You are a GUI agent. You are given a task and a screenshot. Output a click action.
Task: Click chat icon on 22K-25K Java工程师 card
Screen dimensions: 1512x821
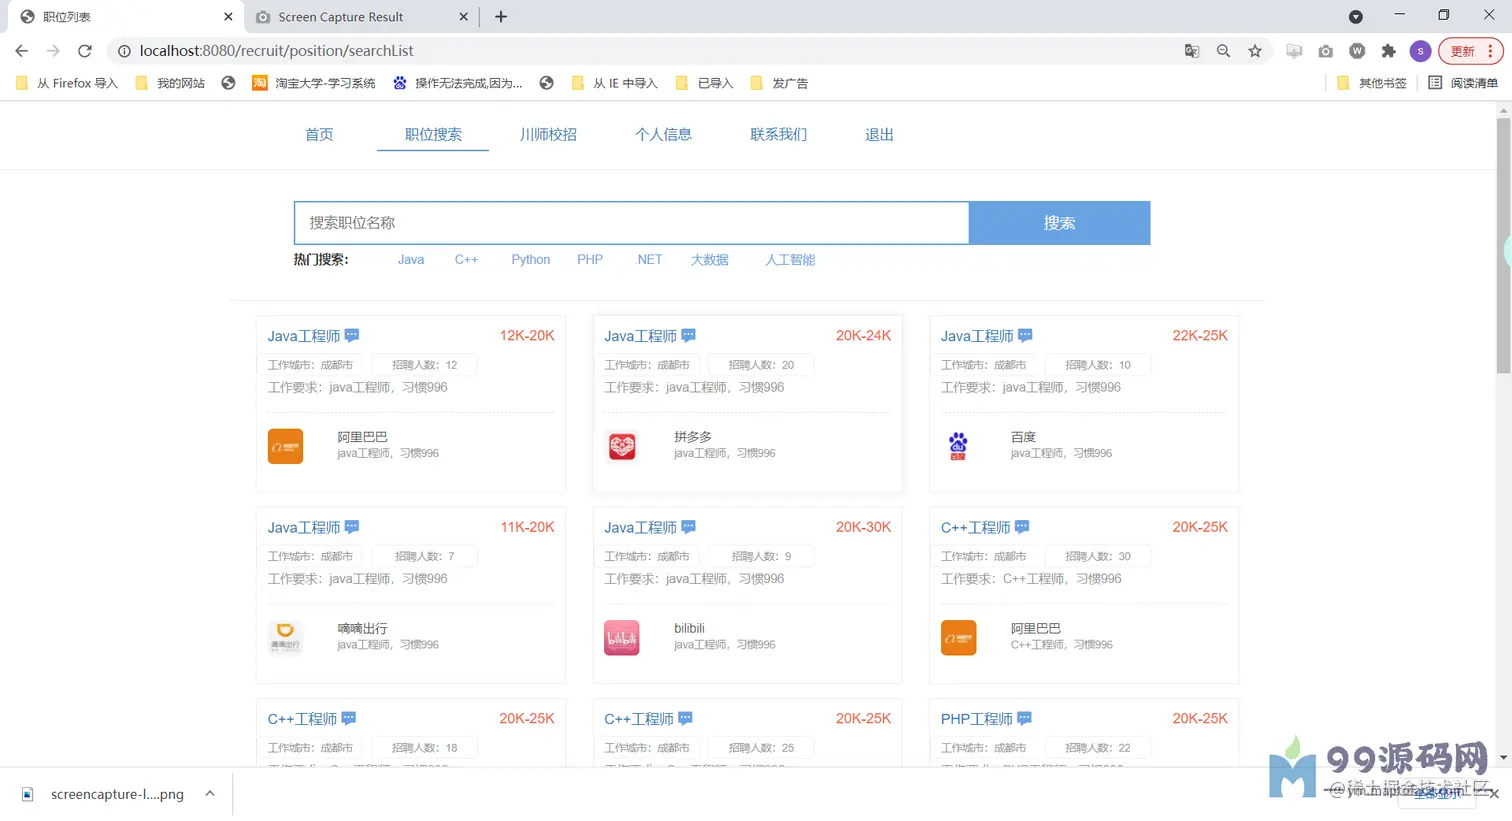tap(1025, 335)
